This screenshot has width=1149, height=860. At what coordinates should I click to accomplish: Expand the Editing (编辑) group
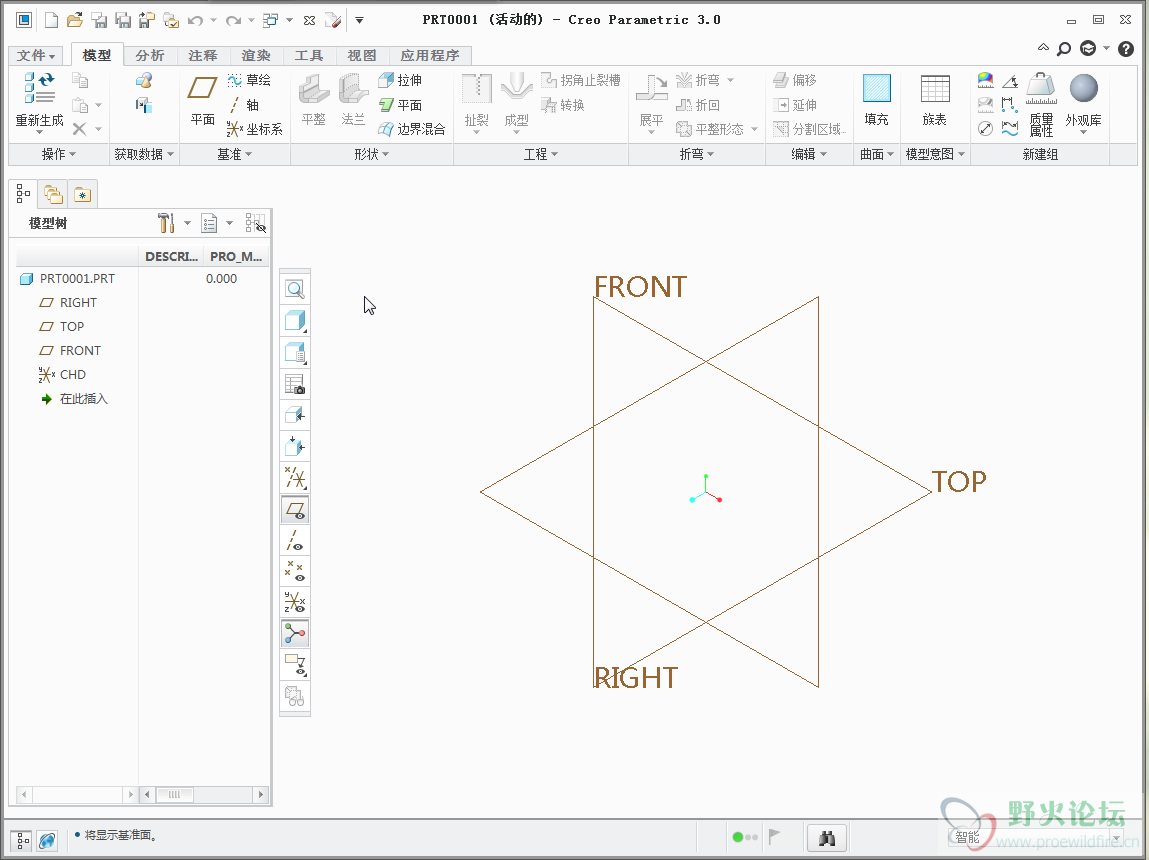click(809, 154)
